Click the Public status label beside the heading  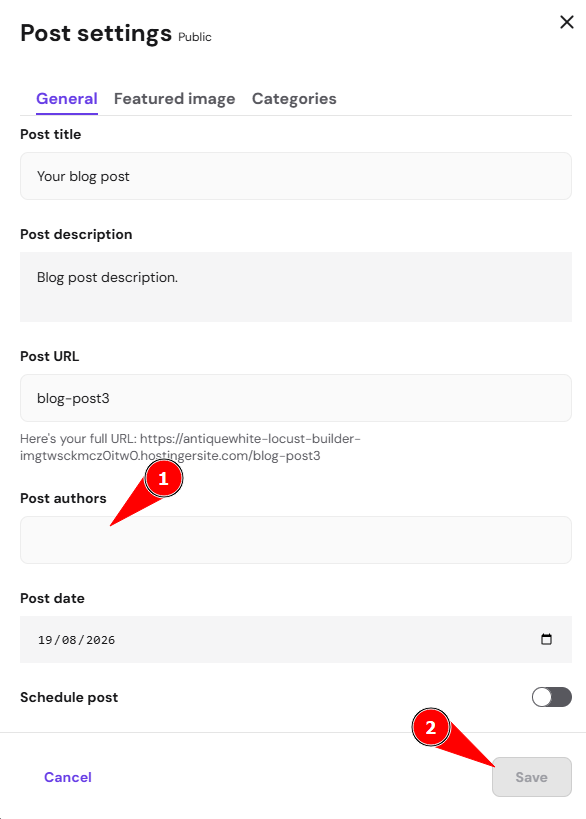pos(195,37)
